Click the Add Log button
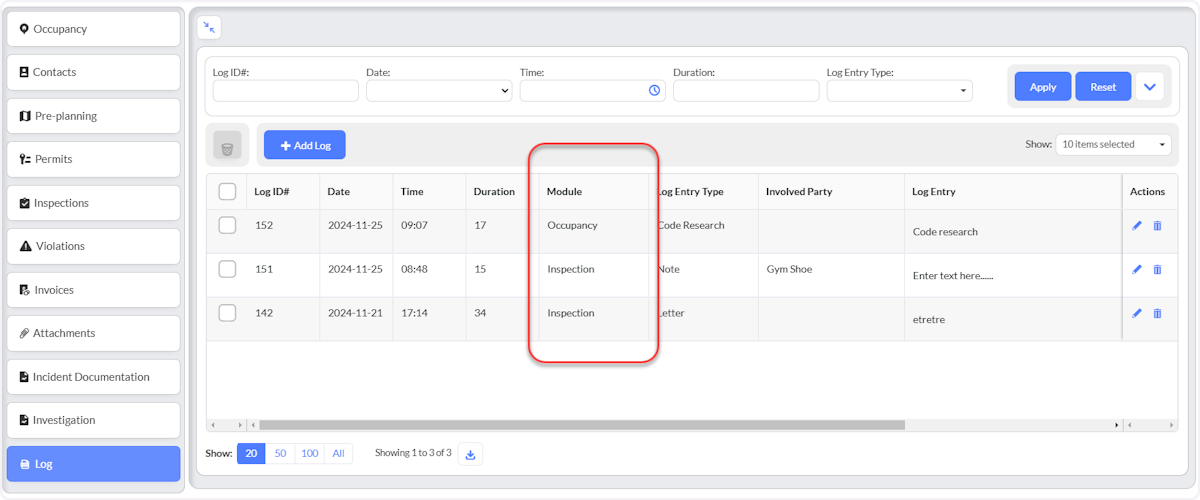Screen dimensions: 1200x500 [305, 145]
